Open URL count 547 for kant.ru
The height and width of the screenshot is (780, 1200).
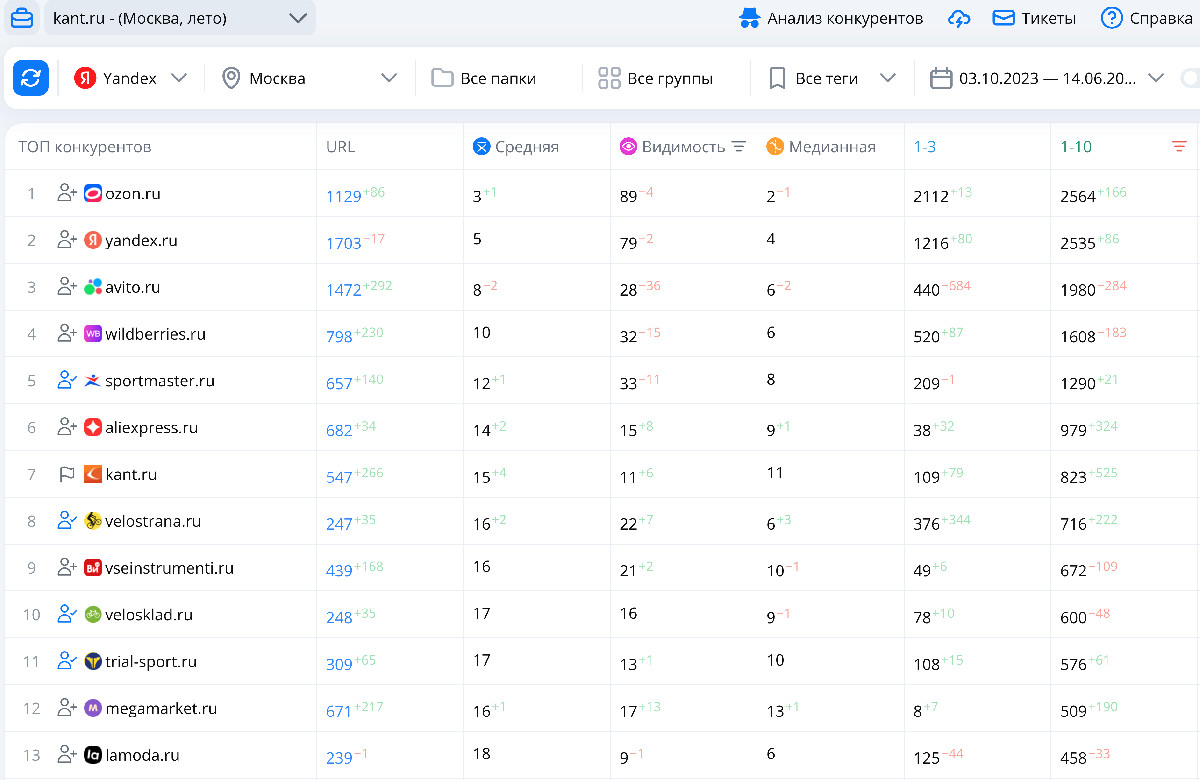339,477
